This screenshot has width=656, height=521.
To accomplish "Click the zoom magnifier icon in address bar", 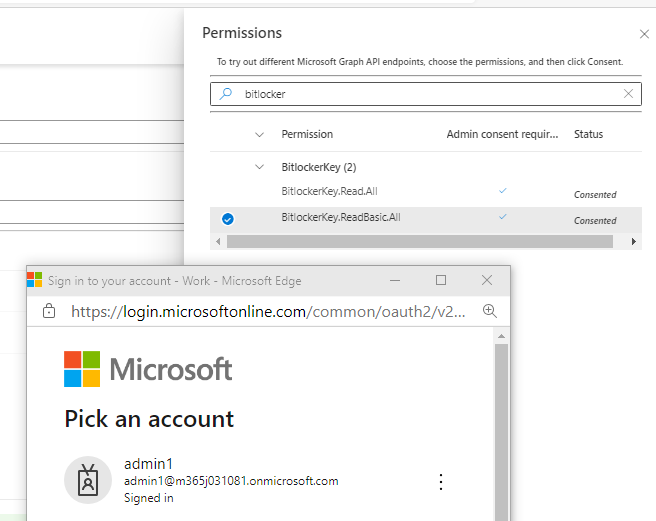I will click(490, 311).
